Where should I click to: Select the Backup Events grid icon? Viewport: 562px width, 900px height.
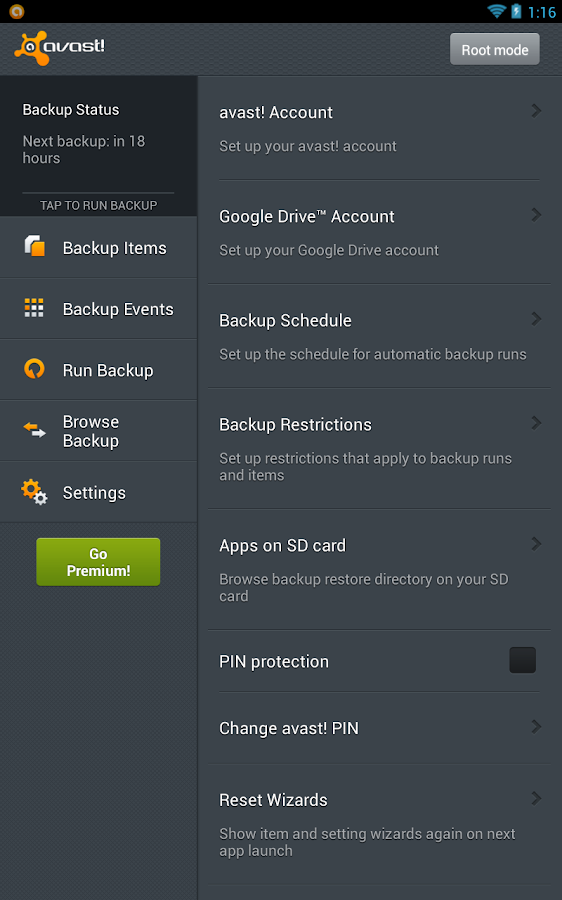point(34,308)
